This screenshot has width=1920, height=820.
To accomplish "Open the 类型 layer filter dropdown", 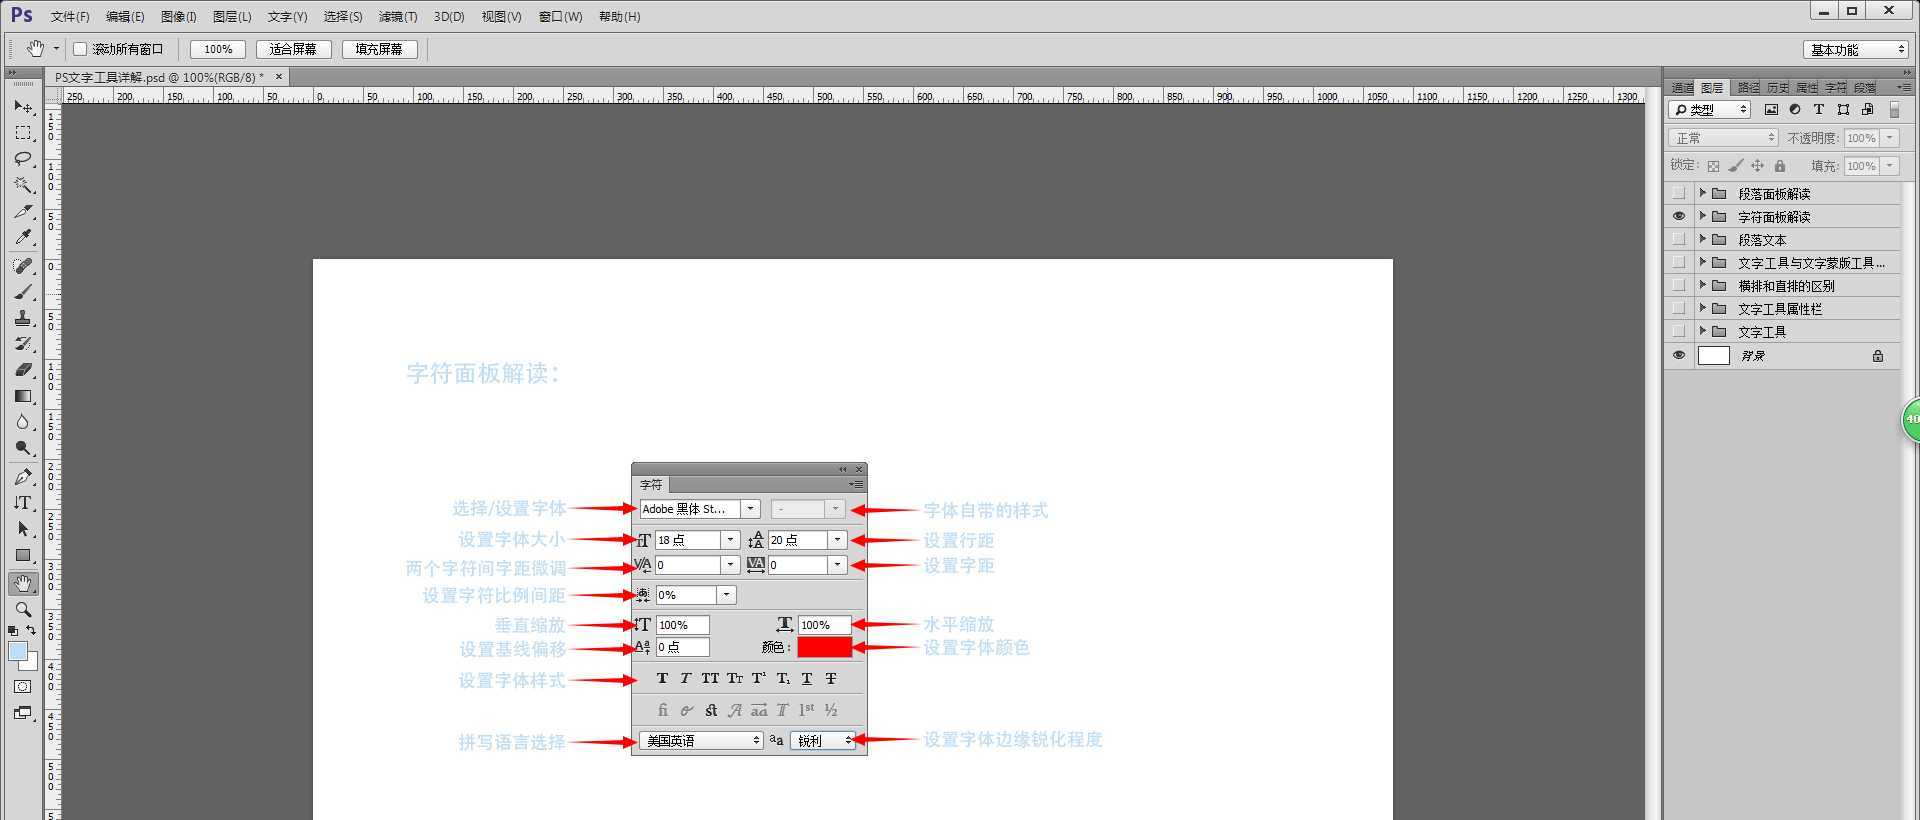I will tap(1710, 110).
